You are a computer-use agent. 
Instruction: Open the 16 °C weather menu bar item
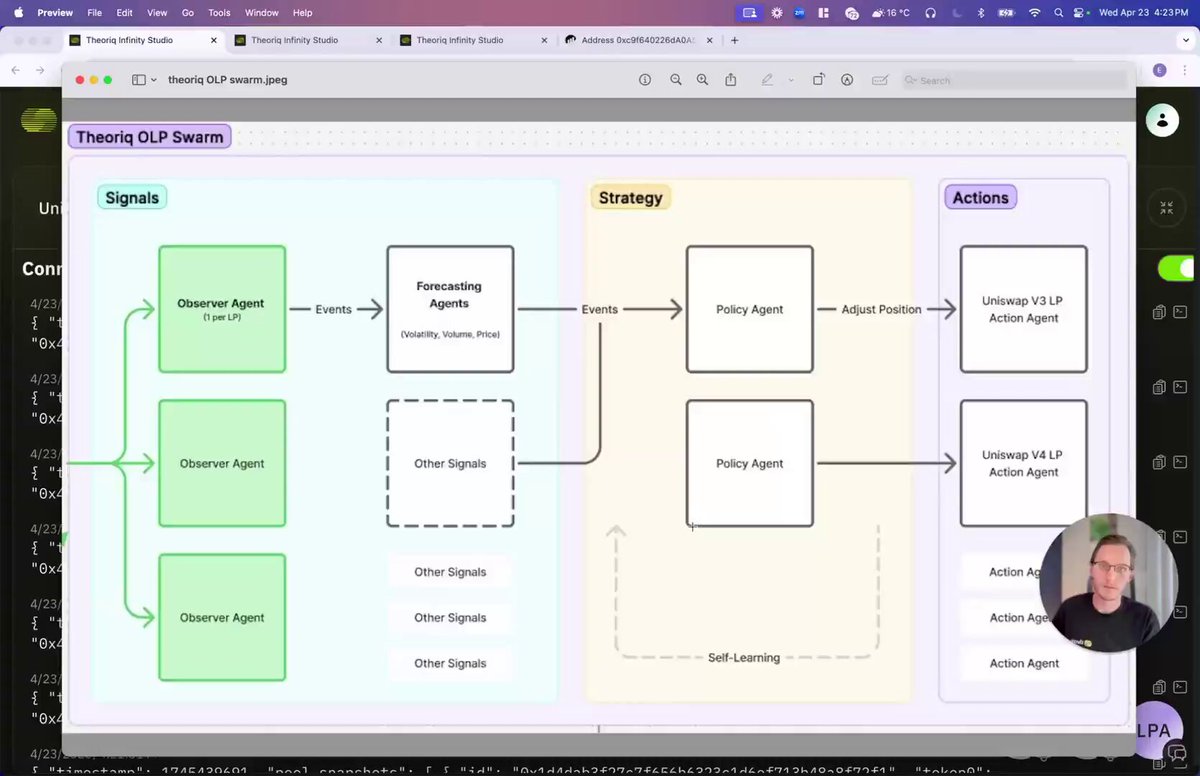tap(890, 13)
